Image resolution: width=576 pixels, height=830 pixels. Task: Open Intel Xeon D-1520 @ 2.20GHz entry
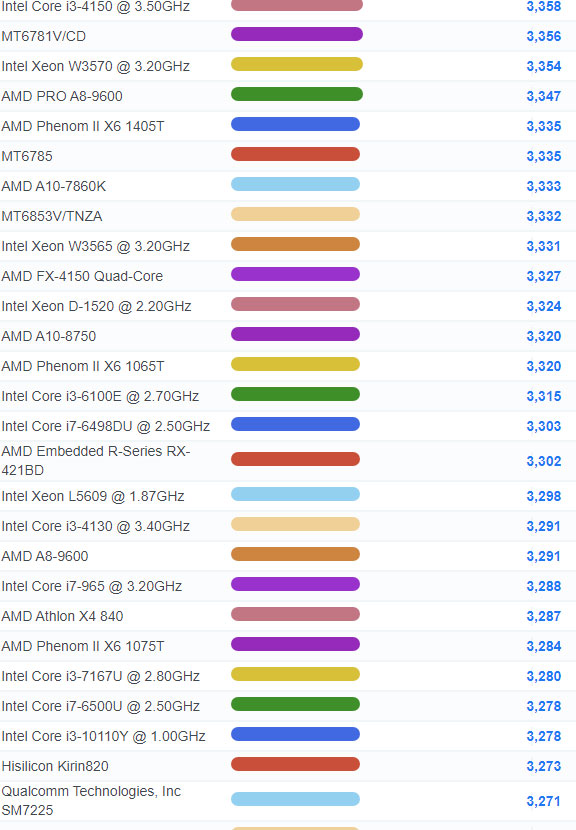(96, 306)
